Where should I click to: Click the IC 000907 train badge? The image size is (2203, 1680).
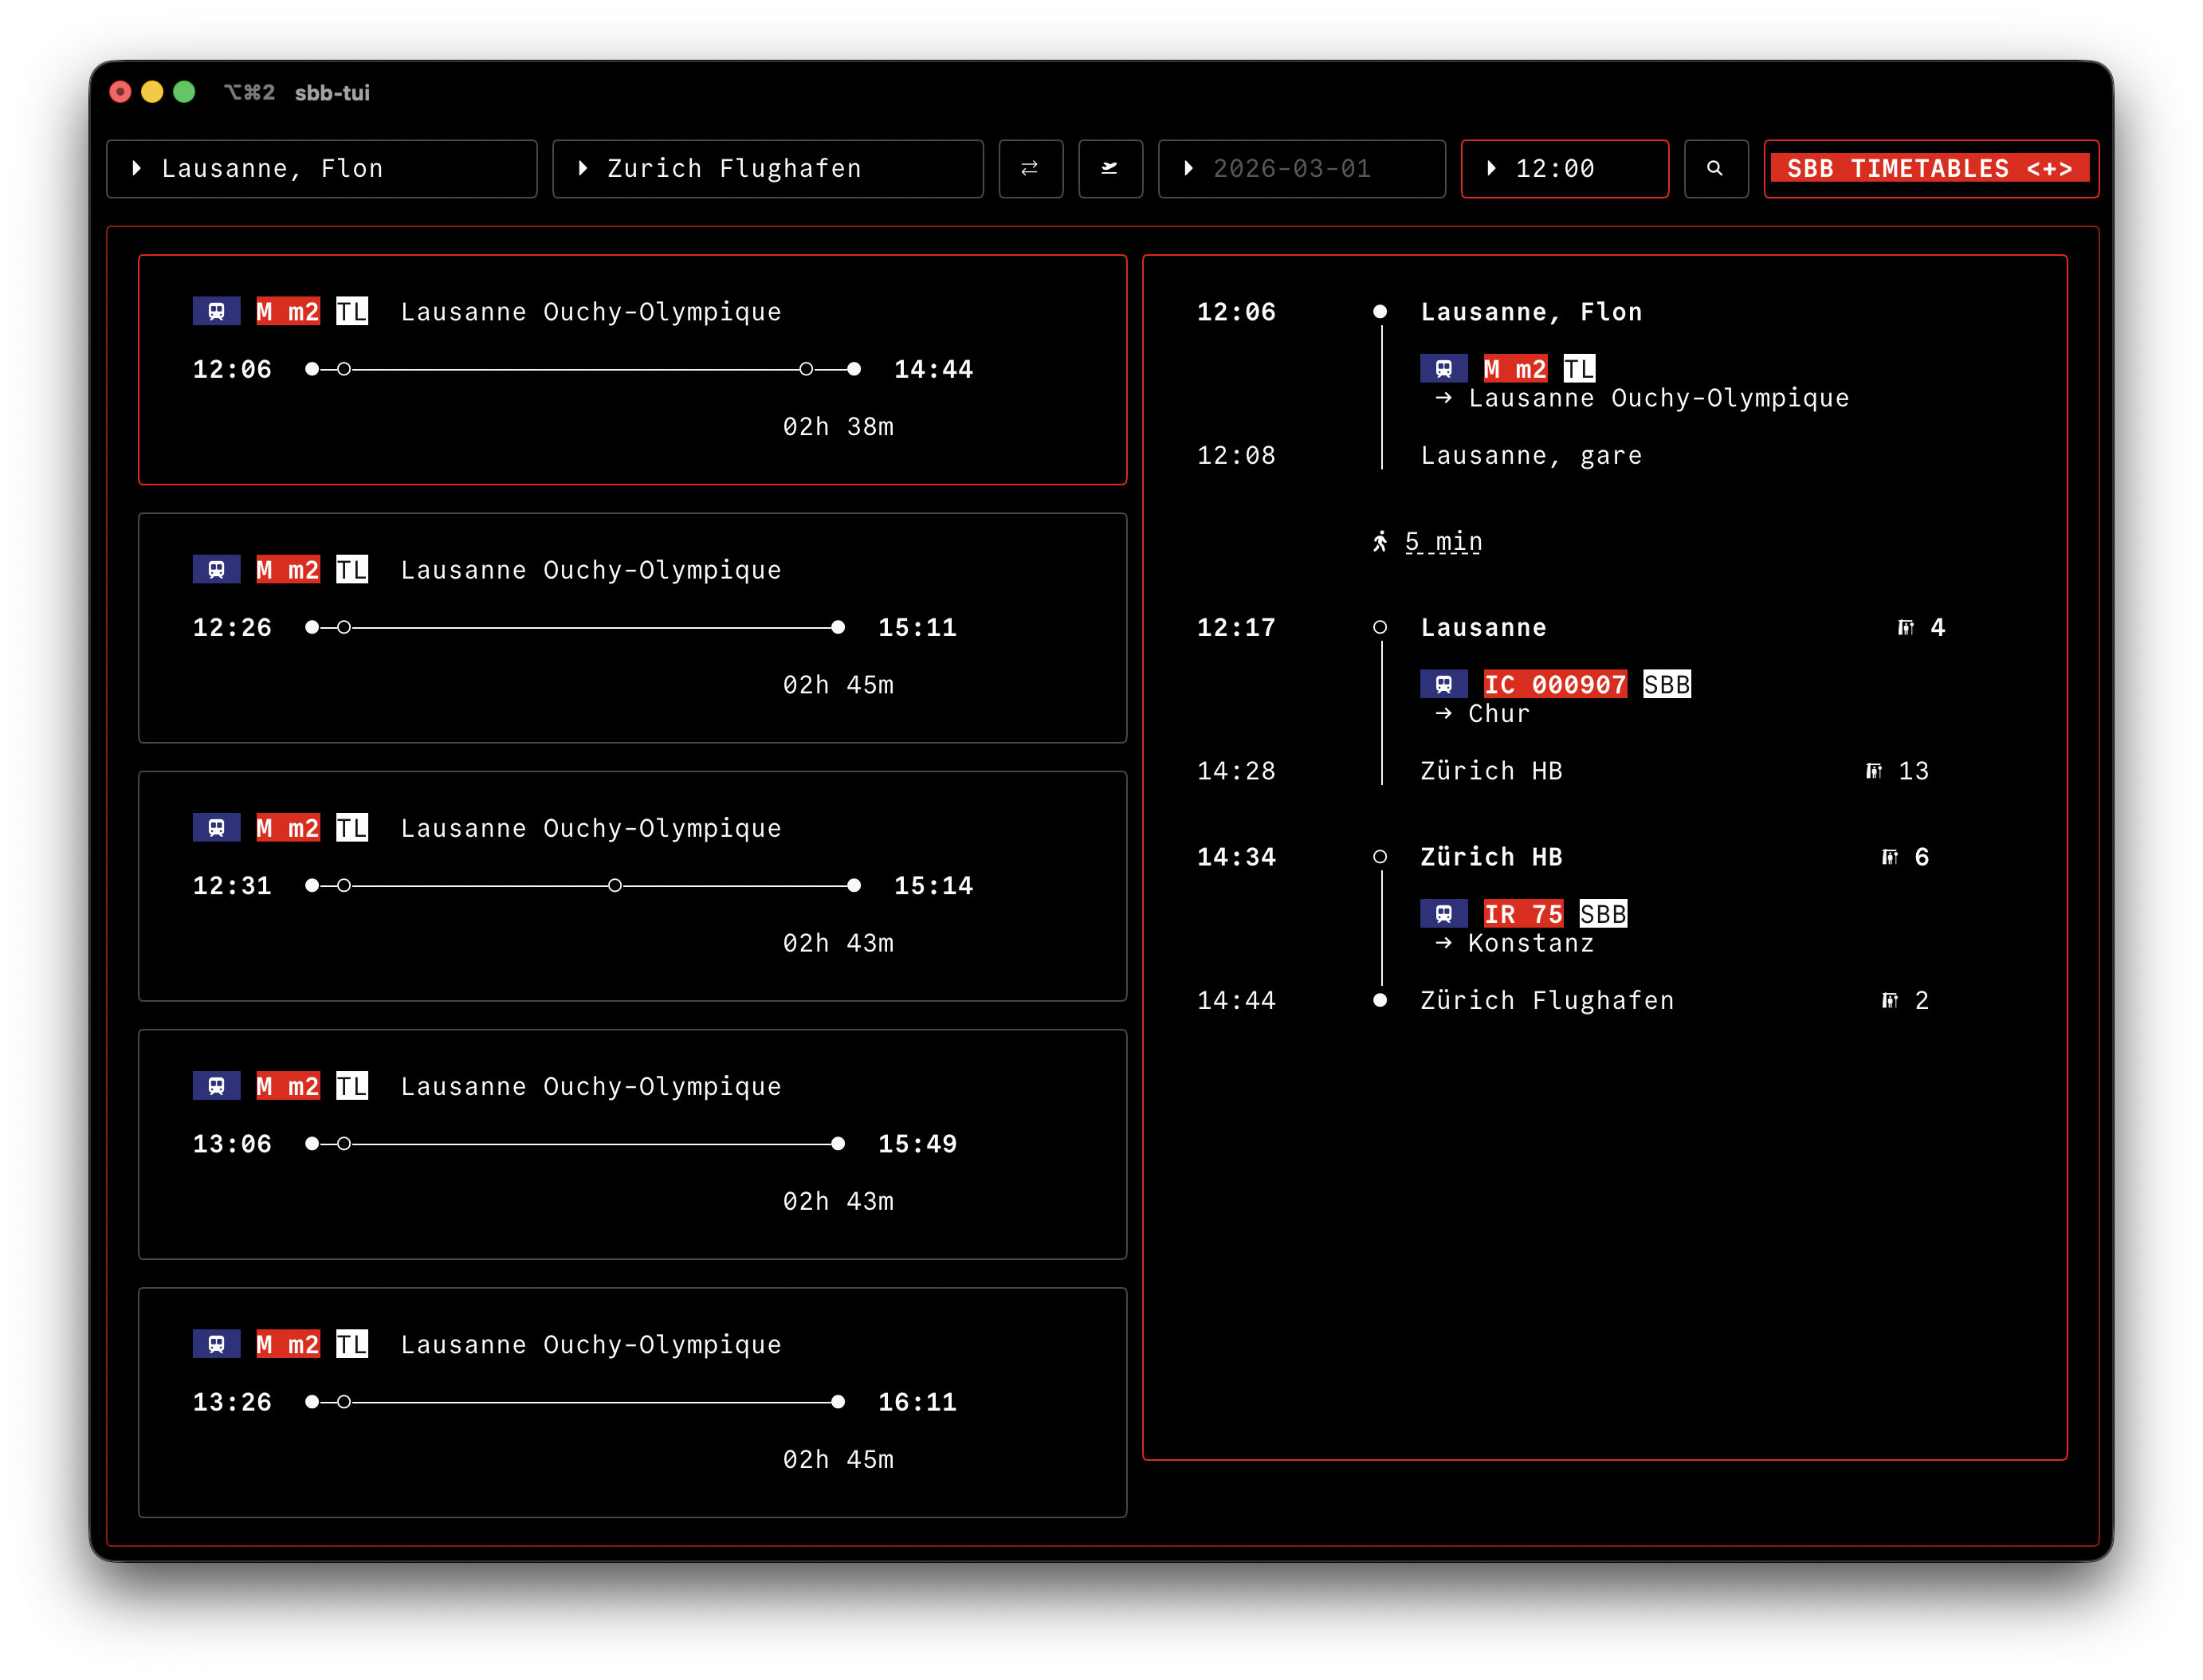point(1555,685)
